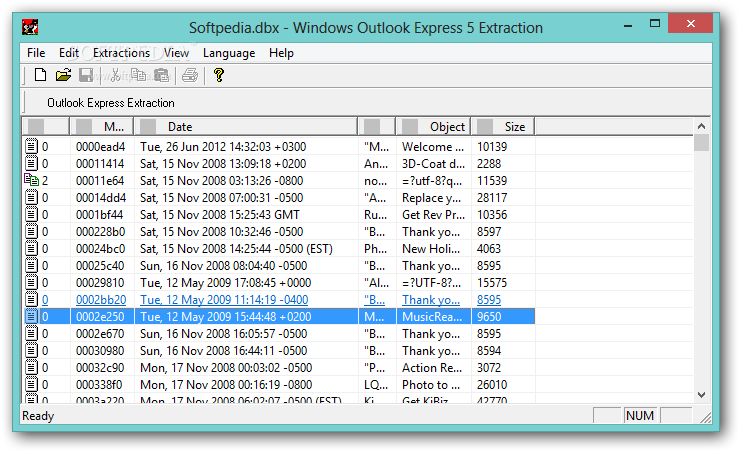740x452 pixels.
Task: Click the Open folder toolbar icon
Action: (63, 75)
